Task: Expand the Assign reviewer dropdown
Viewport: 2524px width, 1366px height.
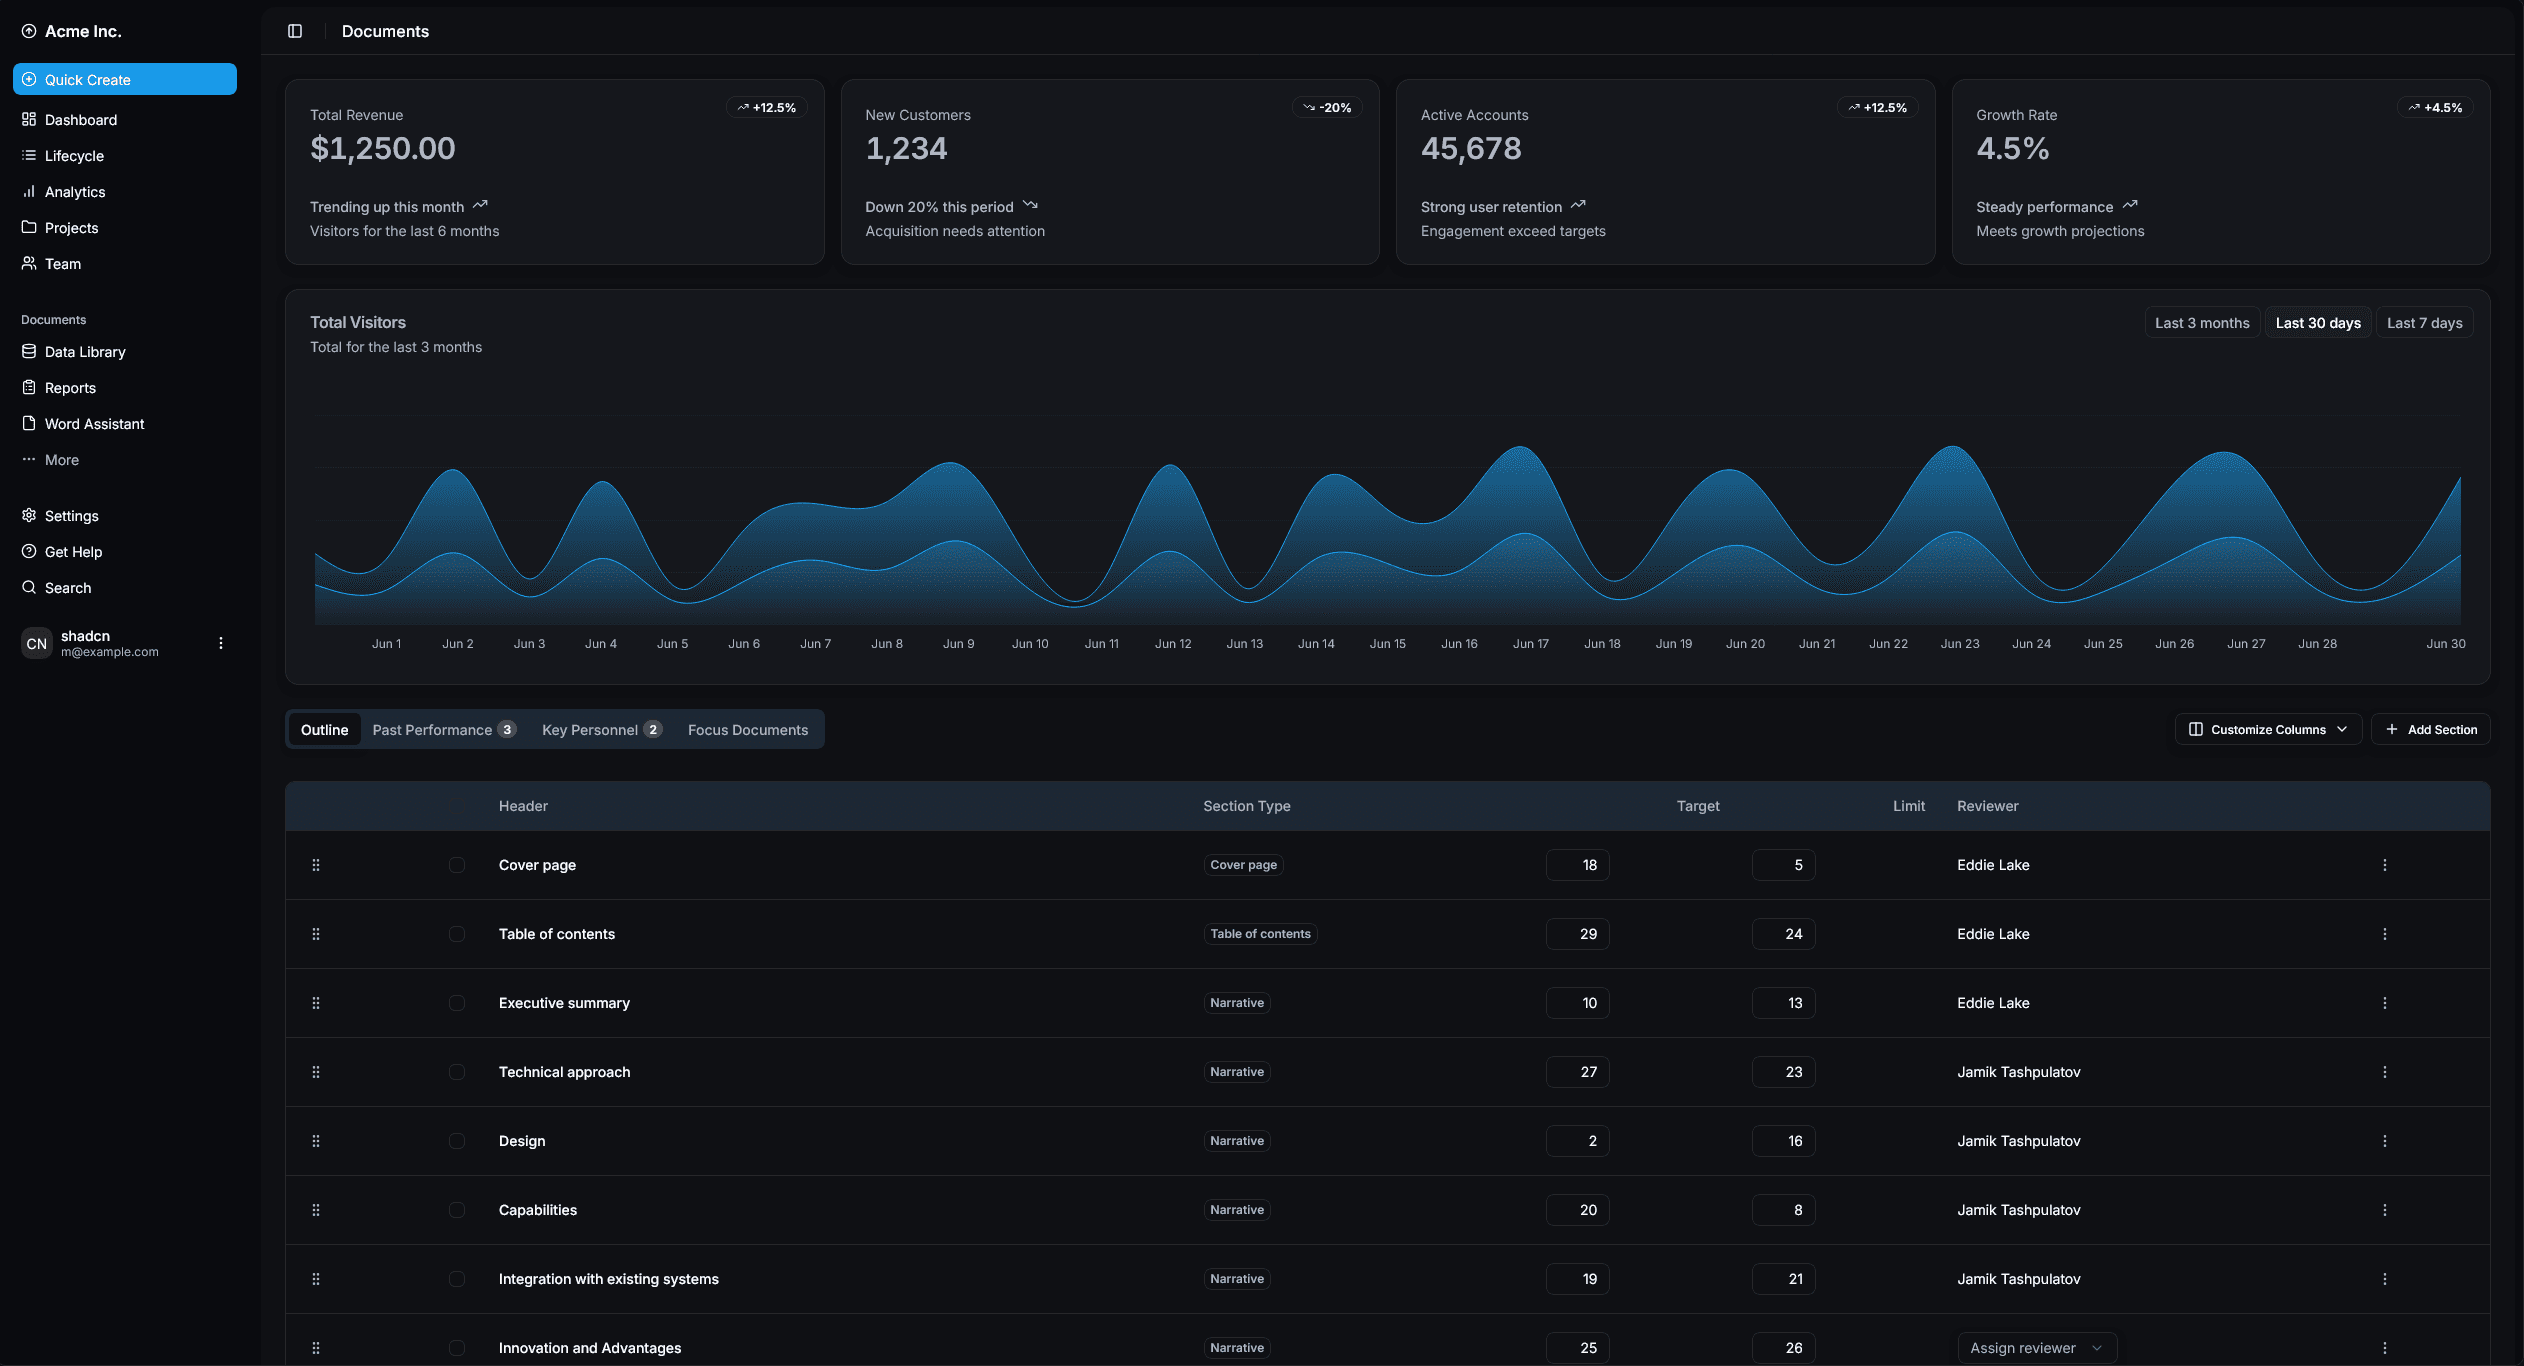Action: pyautogui.click(x=2036, y=1348)
